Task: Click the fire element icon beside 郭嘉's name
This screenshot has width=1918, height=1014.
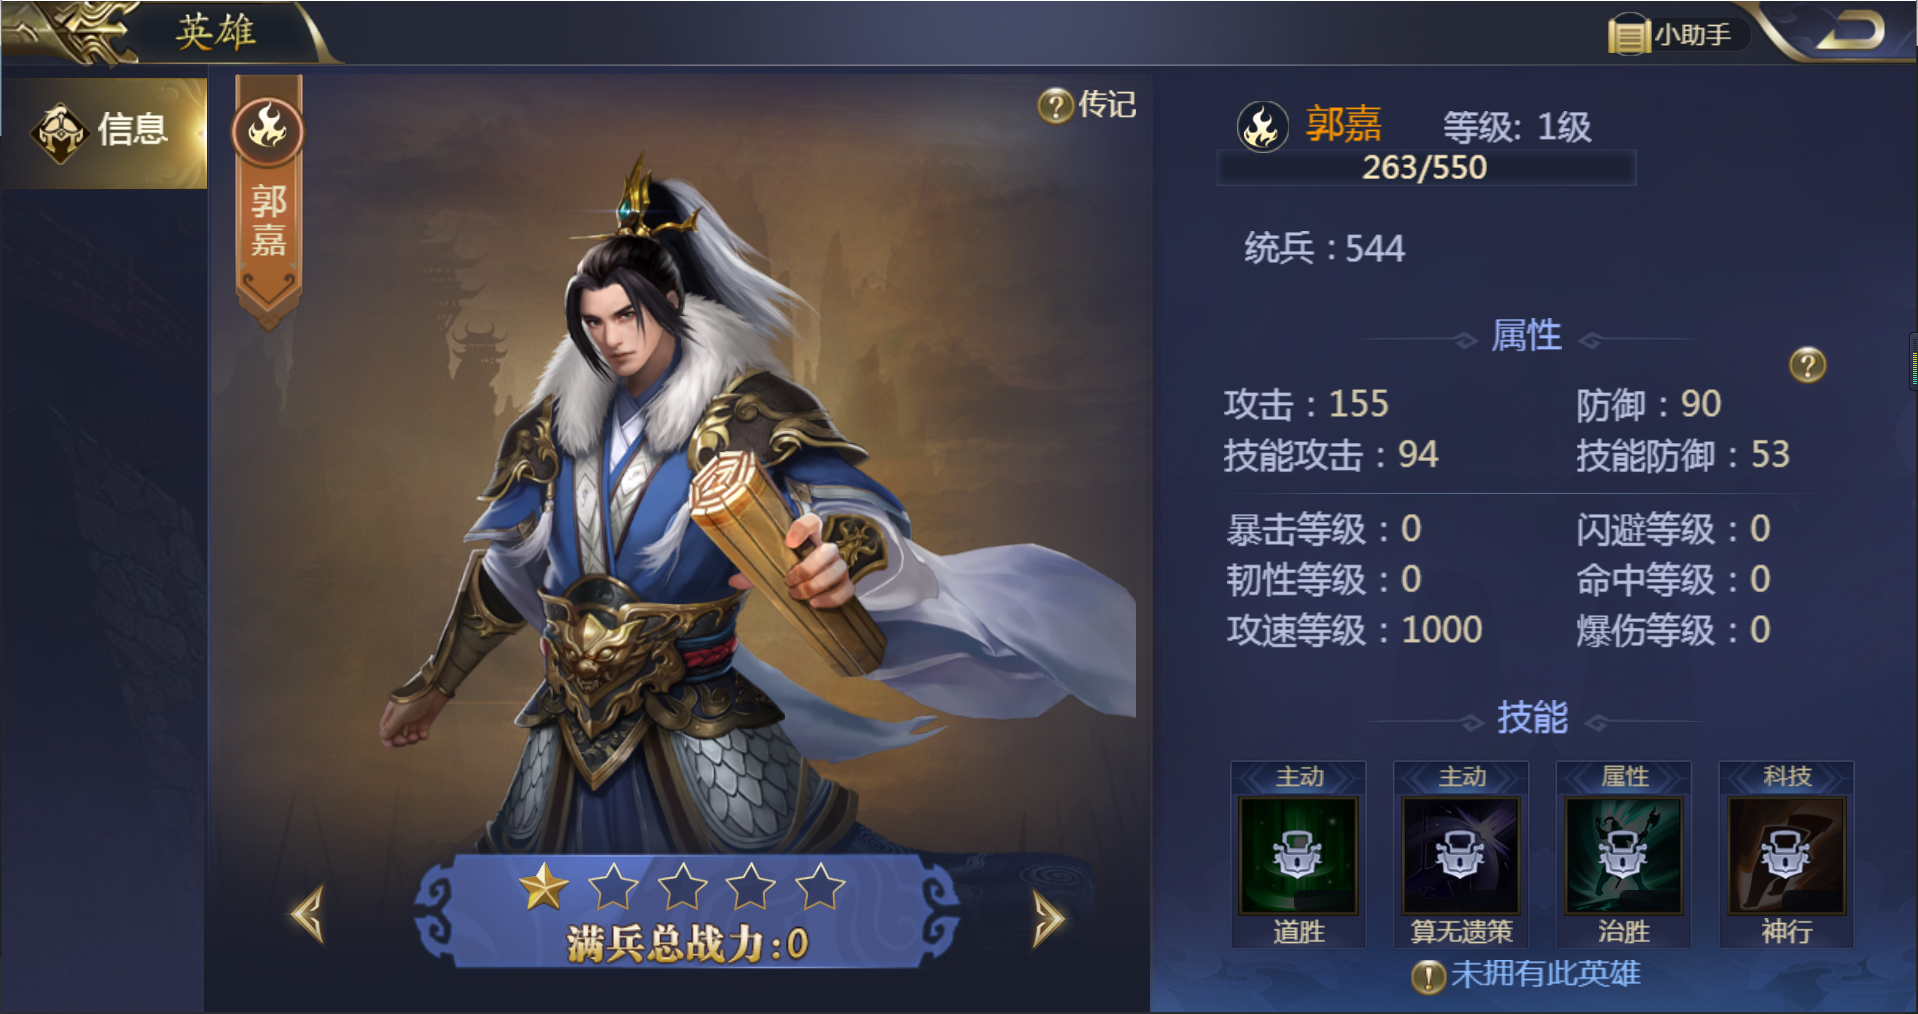Action: pyautogui.click(x=1262, y=127)
